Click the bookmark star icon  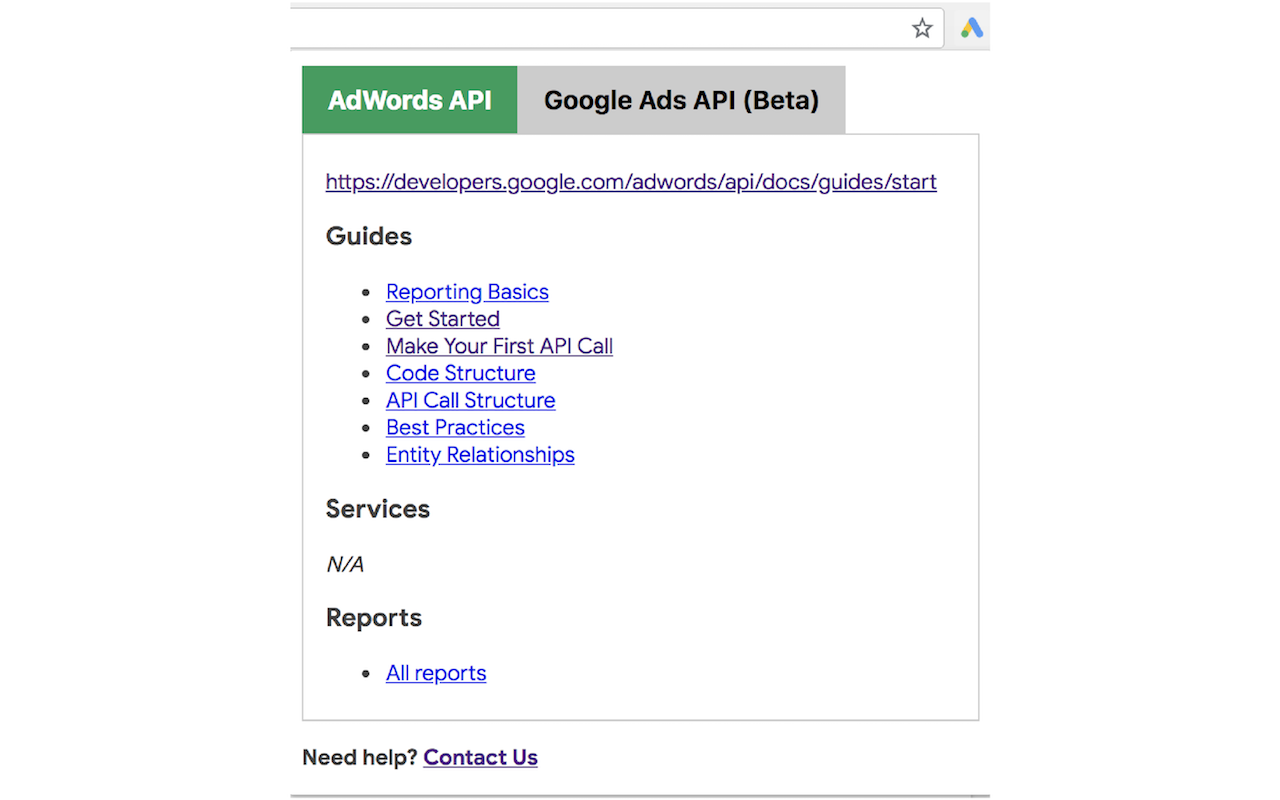click(x=921, y=27)
